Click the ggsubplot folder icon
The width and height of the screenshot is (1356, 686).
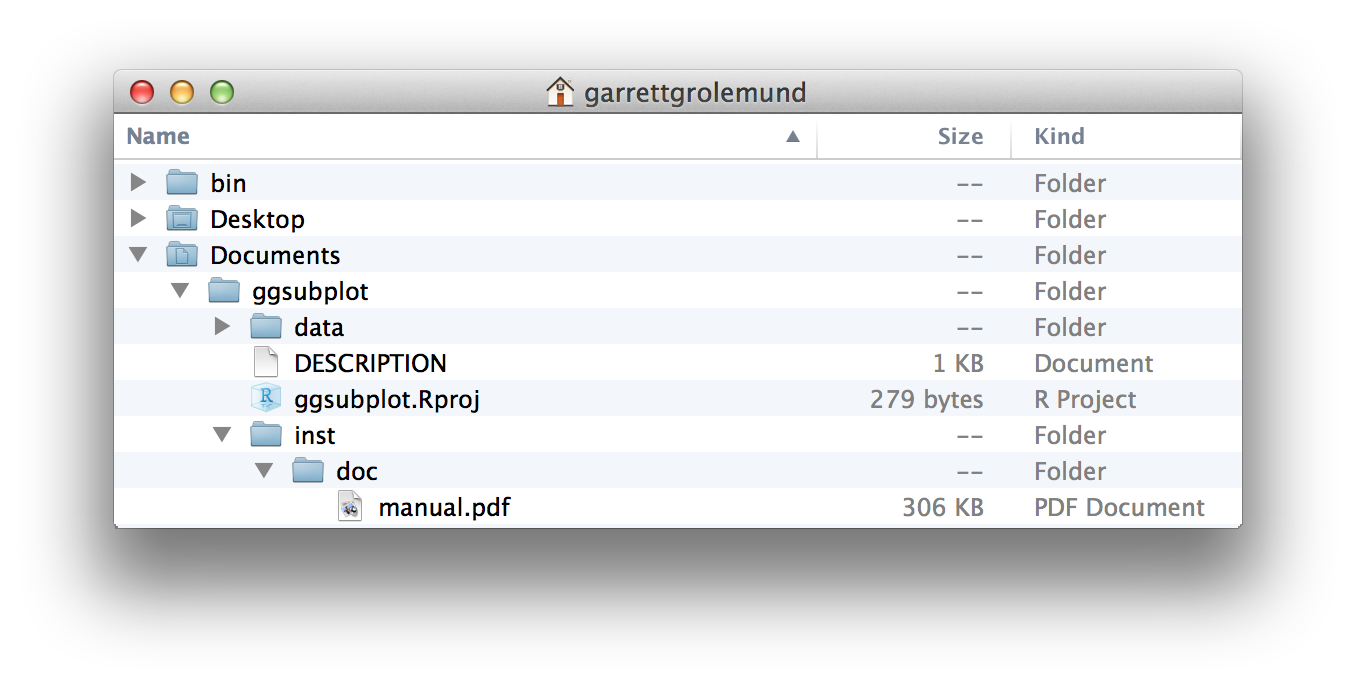[x=223, y=291]
